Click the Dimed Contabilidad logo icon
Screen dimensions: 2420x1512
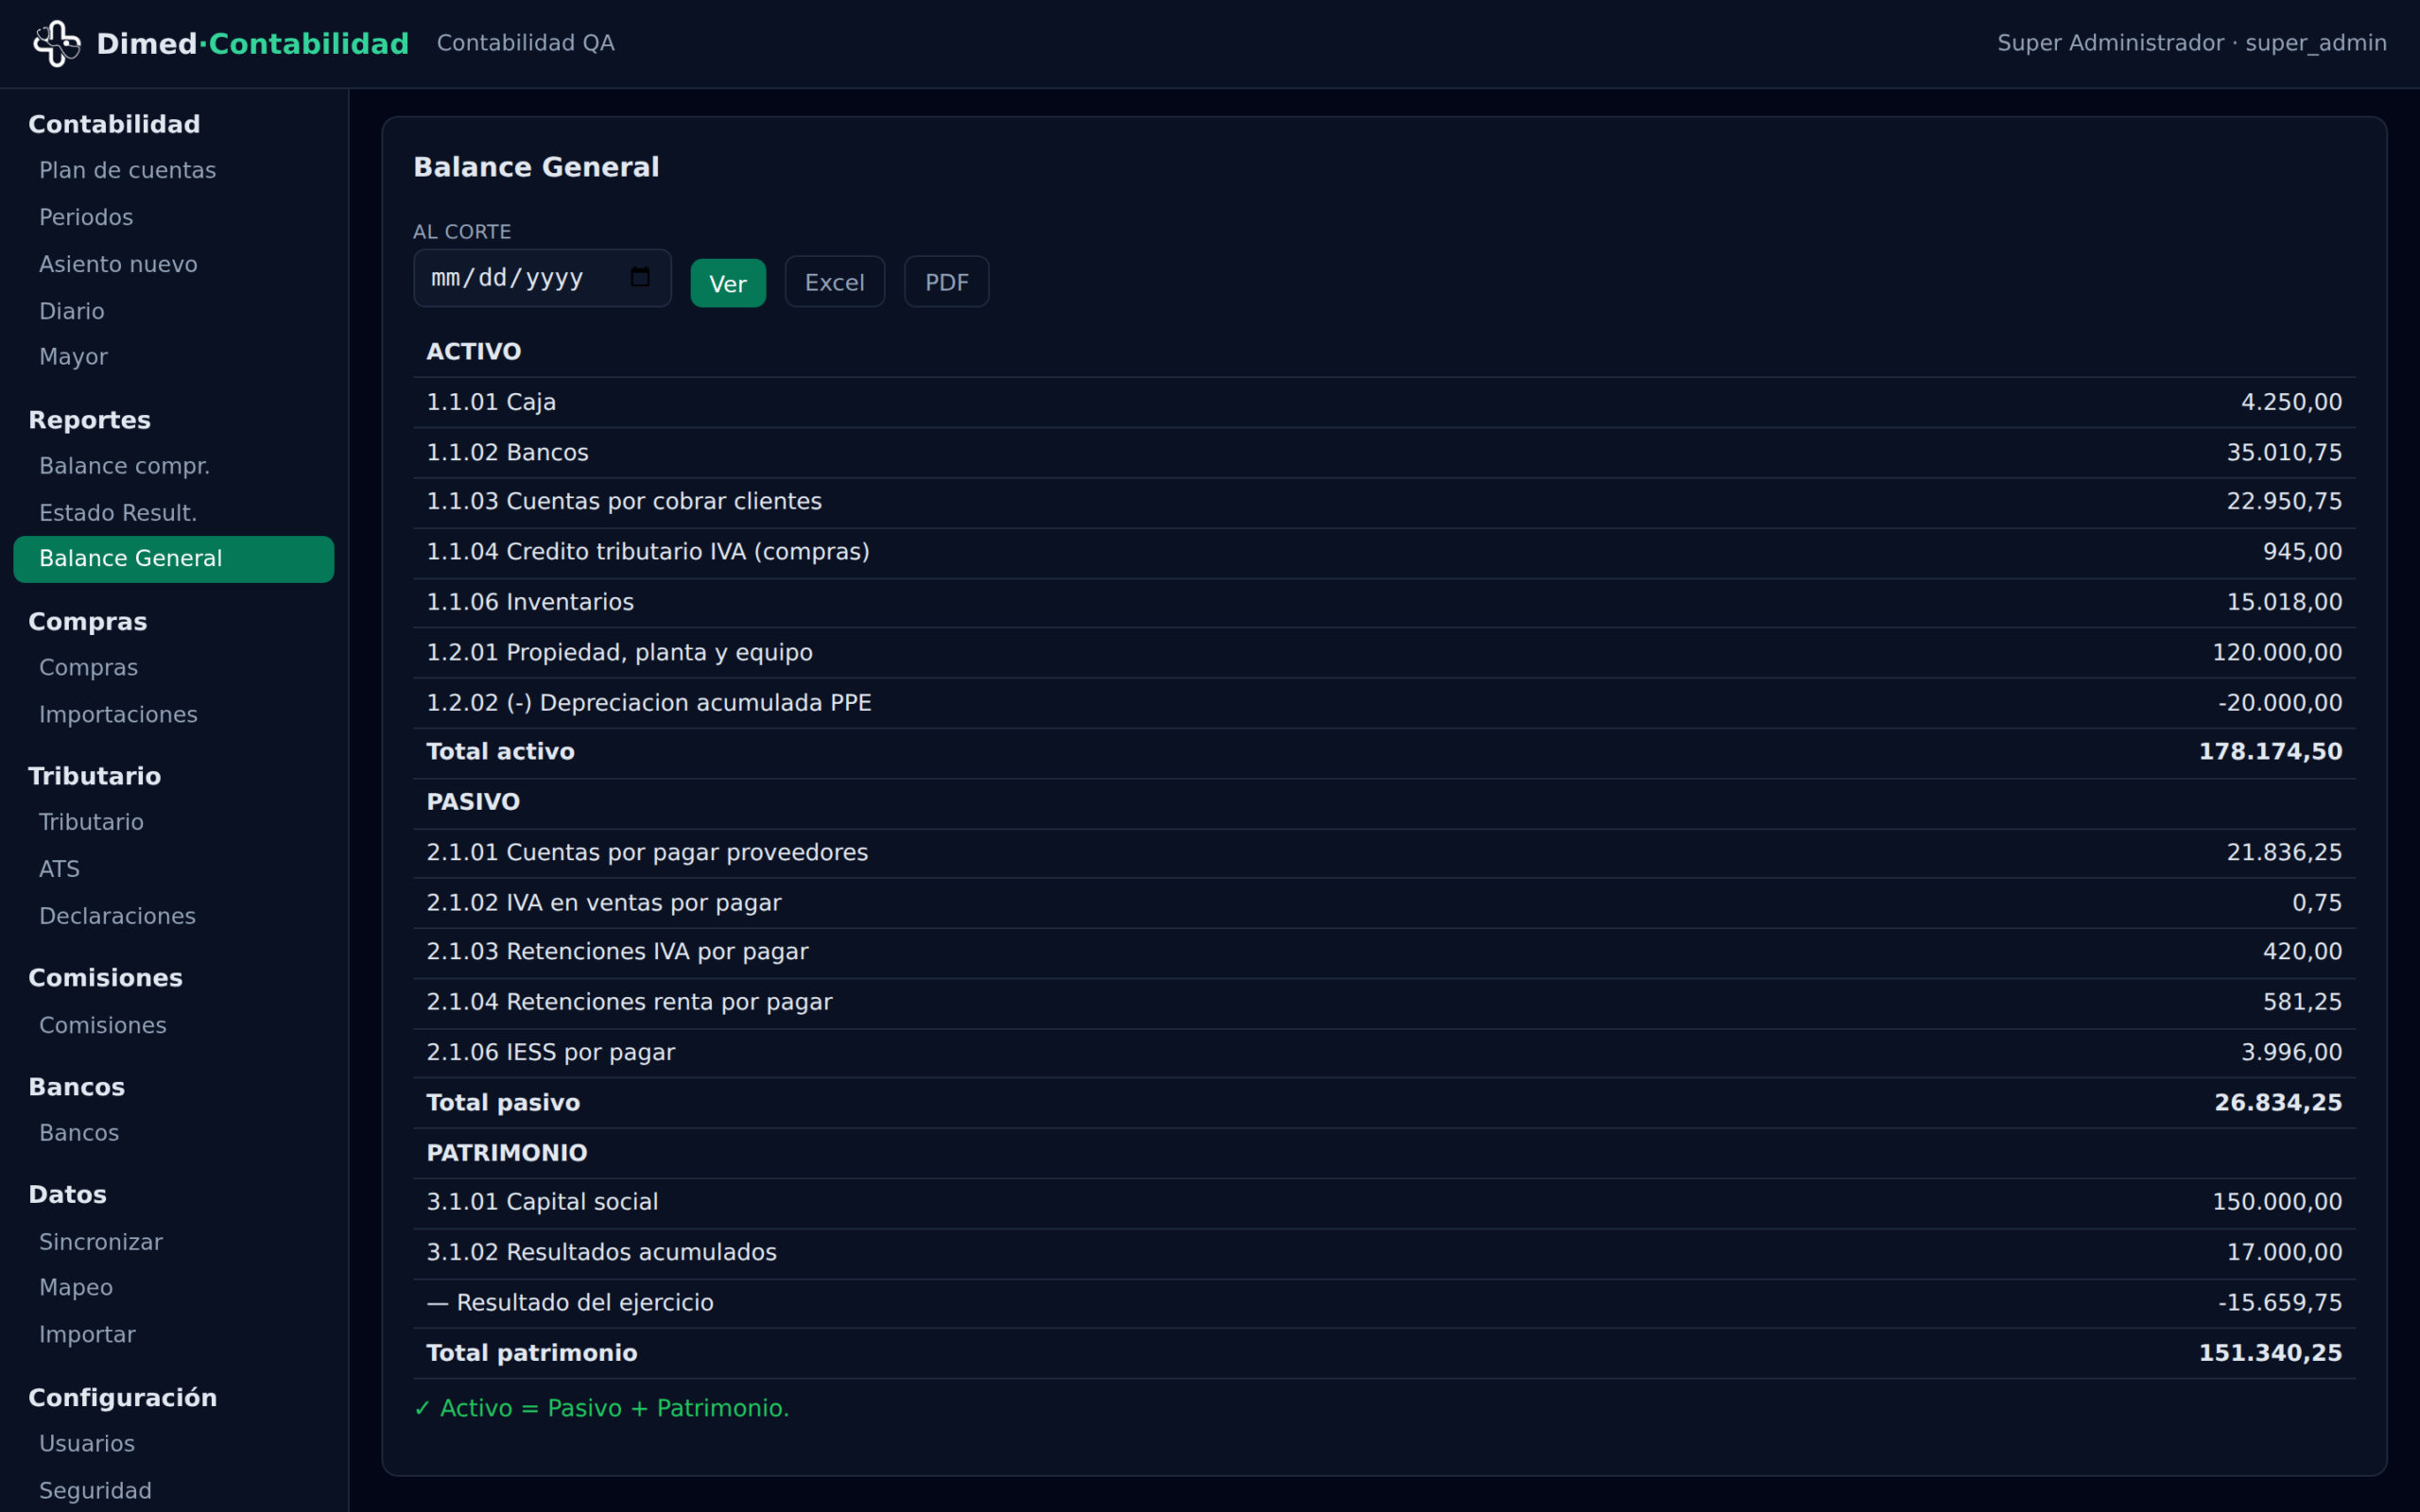pyautogui.click(x=57, y=43)
